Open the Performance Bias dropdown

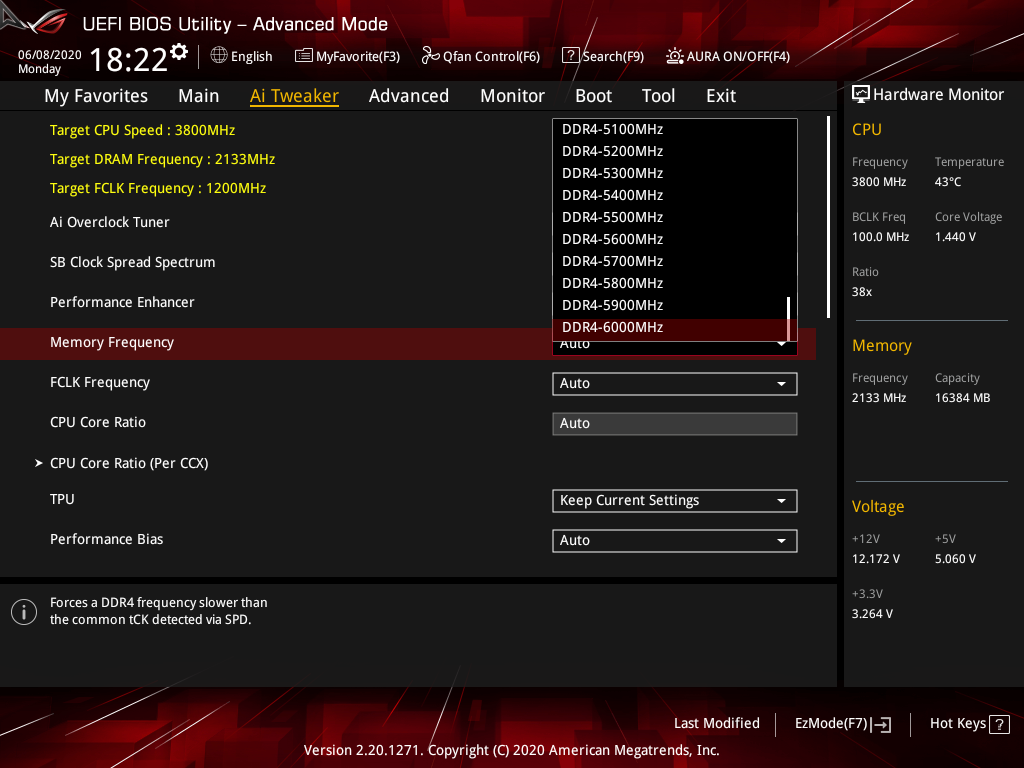tap(675, 541)
